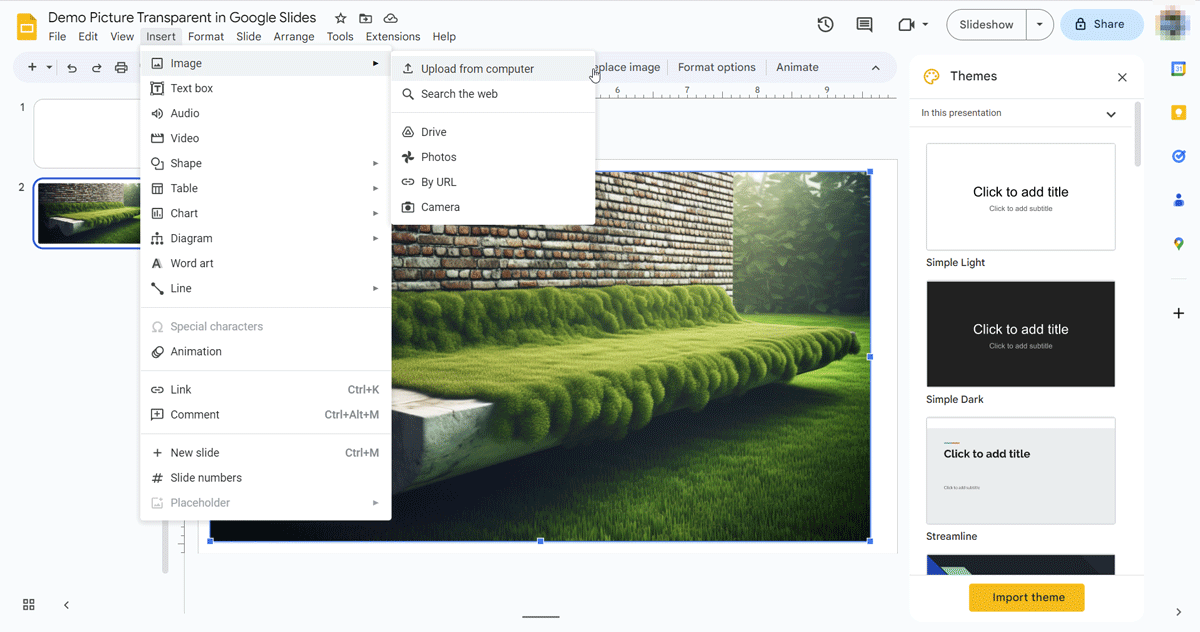This screenshot has width=1200, height=632.
Task: Expand the Slideshow options dropdown arrow
Action: (1040, 25)
